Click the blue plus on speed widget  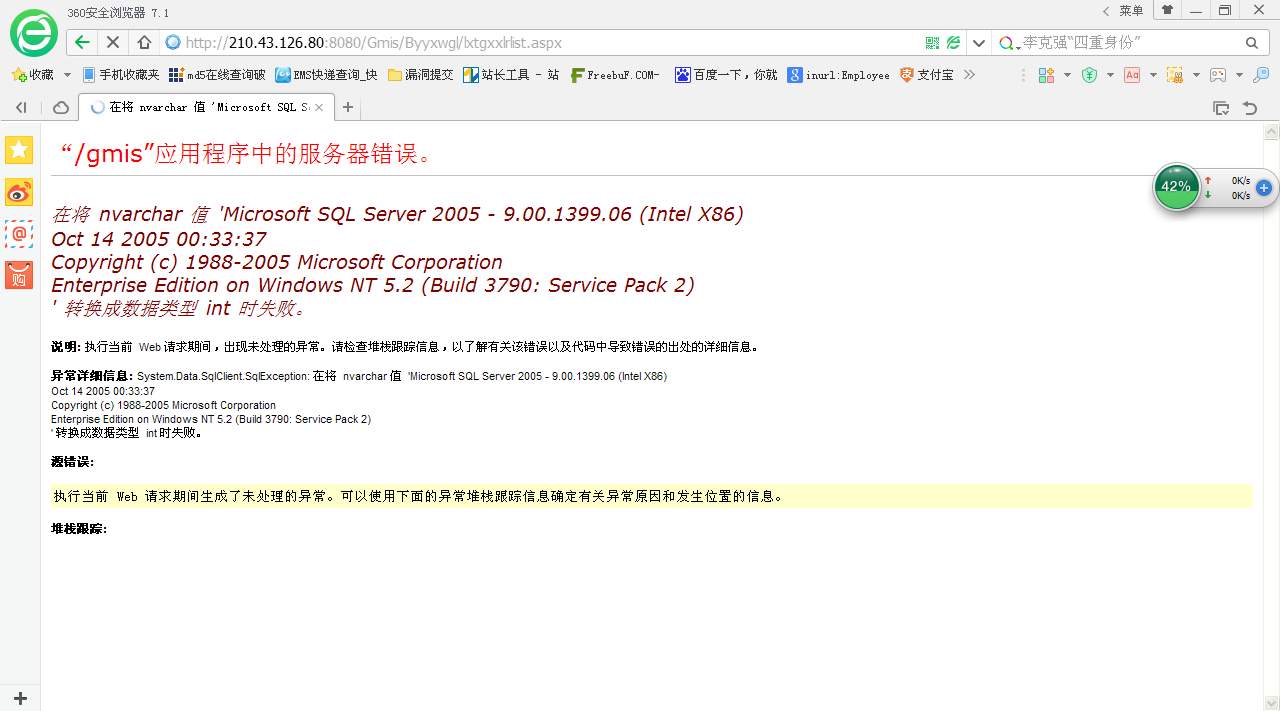pos(1264,187)
